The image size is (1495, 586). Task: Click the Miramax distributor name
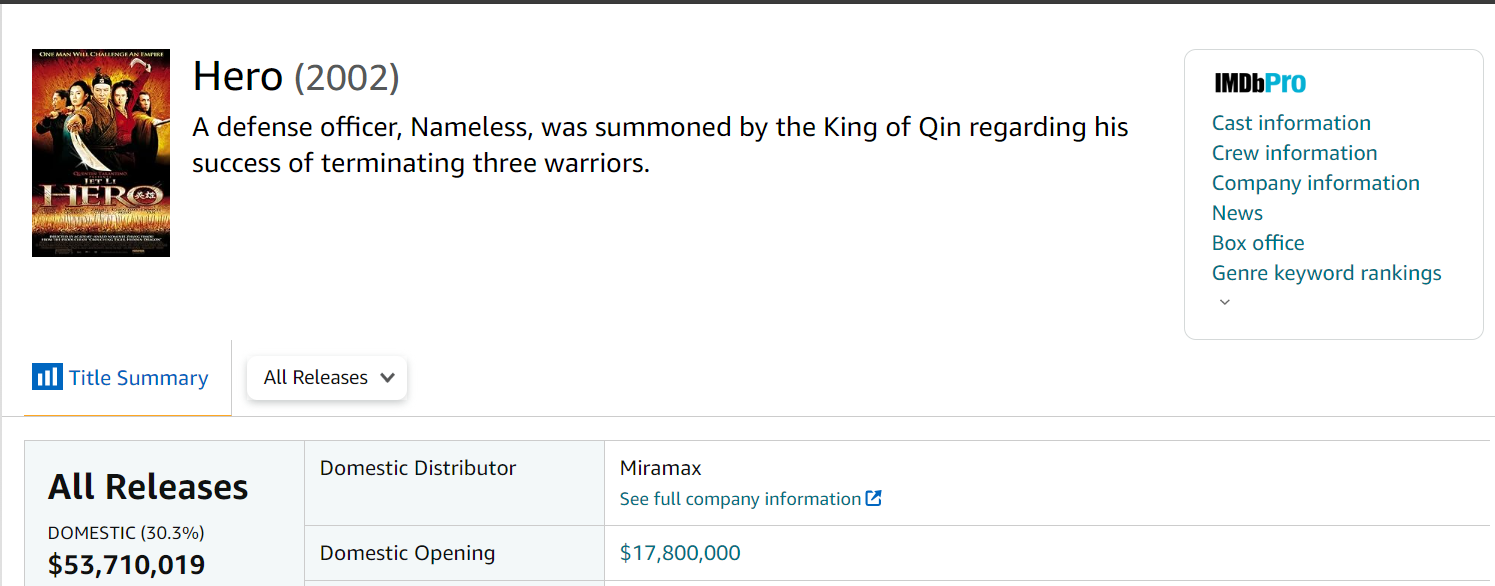(x=660, y=468)
